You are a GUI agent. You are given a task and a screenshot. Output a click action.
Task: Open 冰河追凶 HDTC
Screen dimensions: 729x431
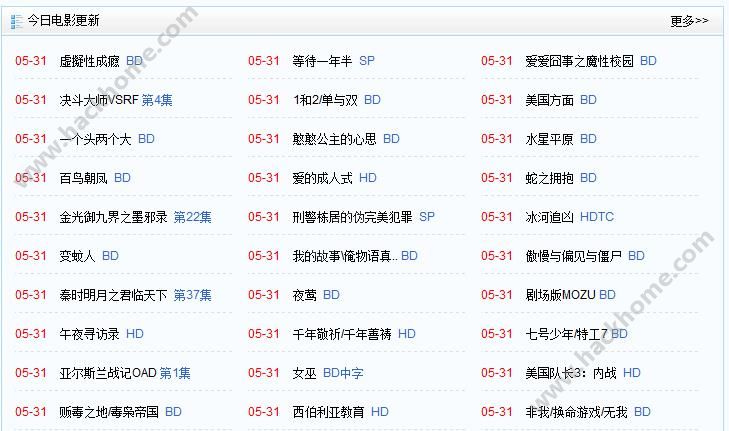pos(570,217)
